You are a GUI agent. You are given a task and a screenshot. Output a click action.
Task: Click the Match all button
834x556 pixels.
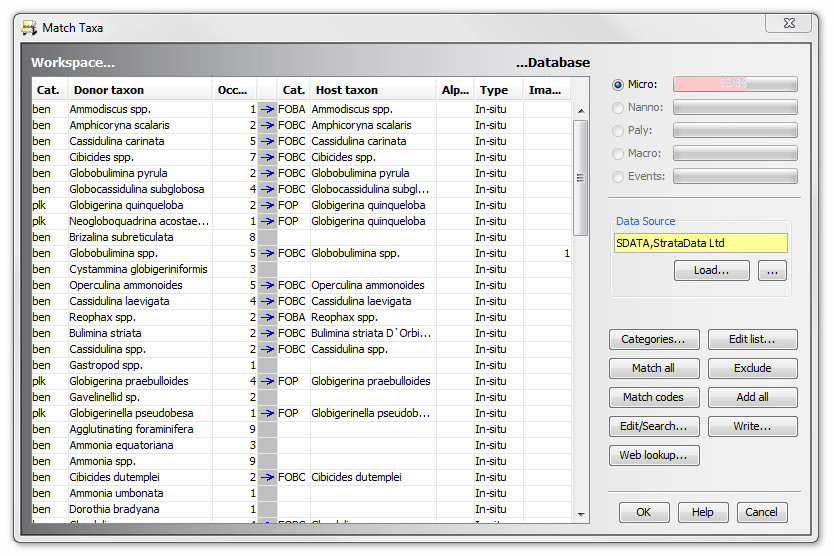[654, 368]
